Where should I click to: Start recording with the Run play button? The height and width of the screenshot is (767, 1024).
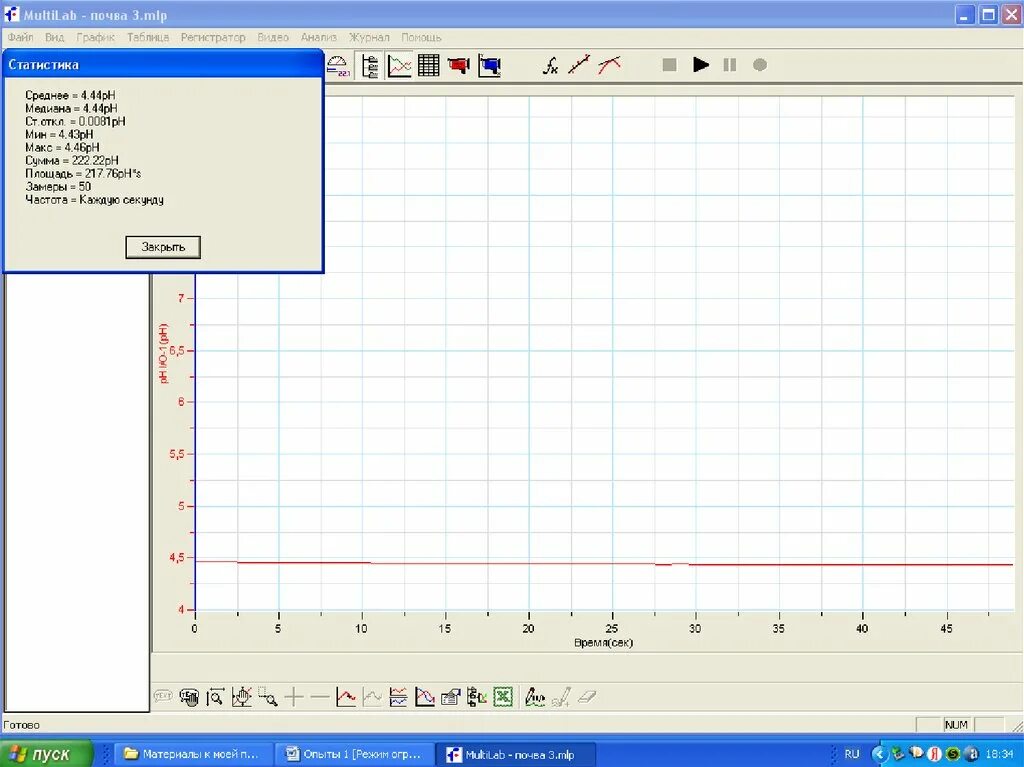coord(701,65)
